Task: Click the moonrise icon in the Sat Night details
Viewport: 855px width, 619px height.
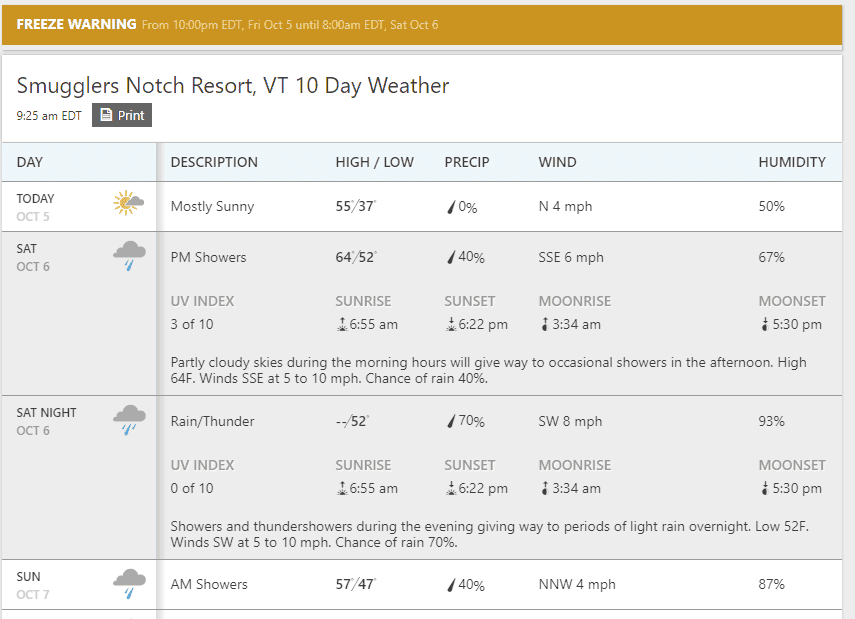Action: coord(544,488)
